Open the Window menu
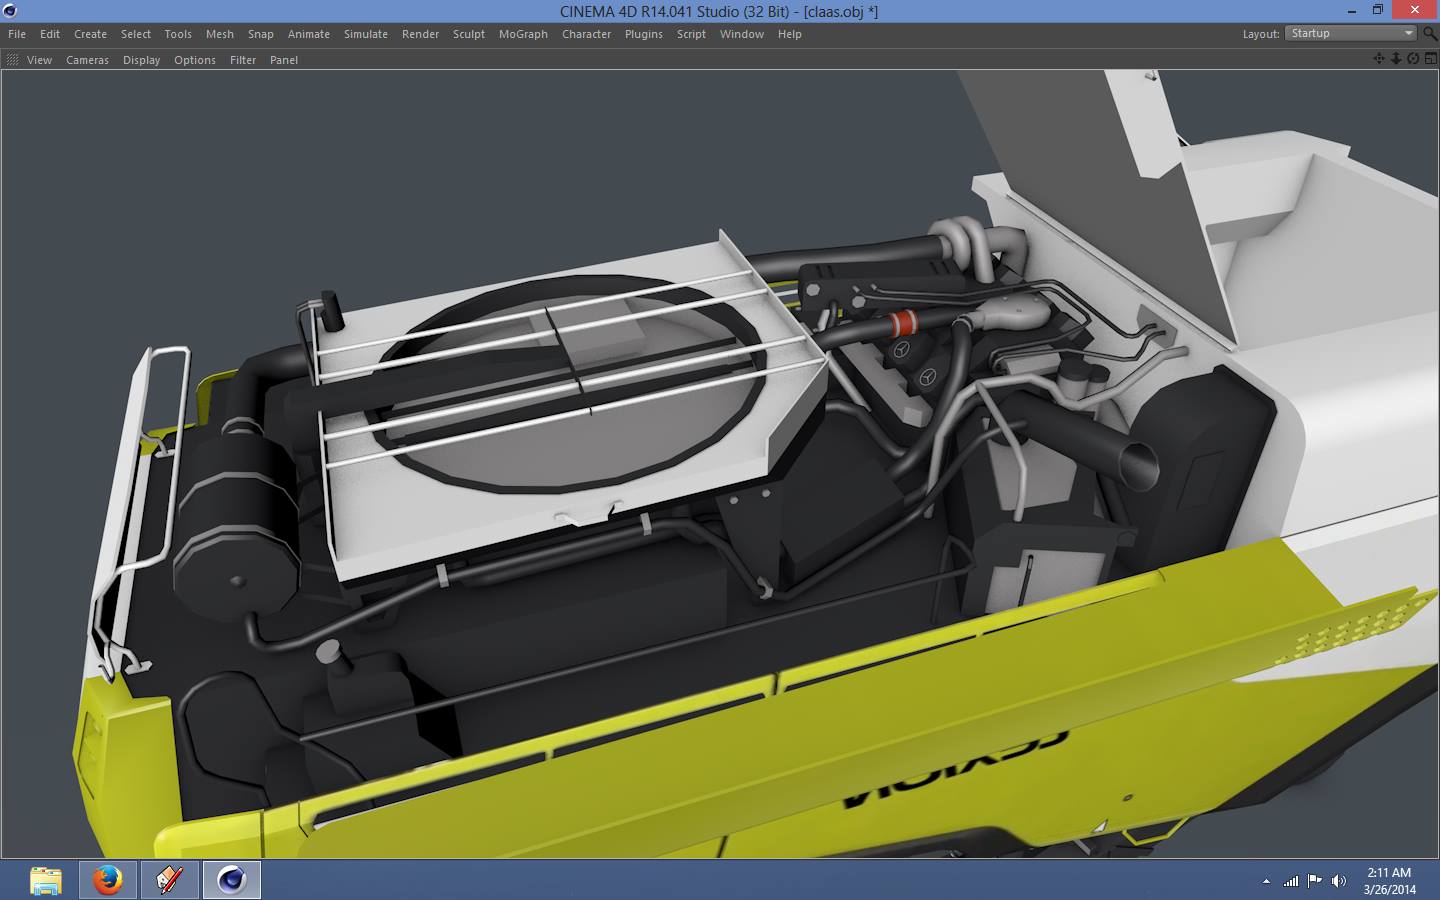The width and height of the screenshot is (1440, 900). 742,34
